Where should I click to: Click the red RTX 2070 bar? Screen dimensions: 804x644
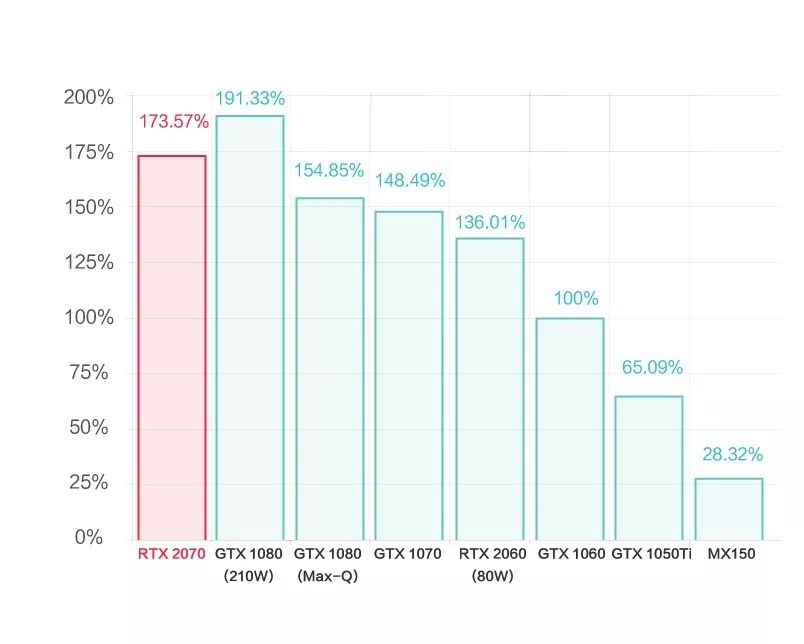pyautogui.click(x=172, y=348)
